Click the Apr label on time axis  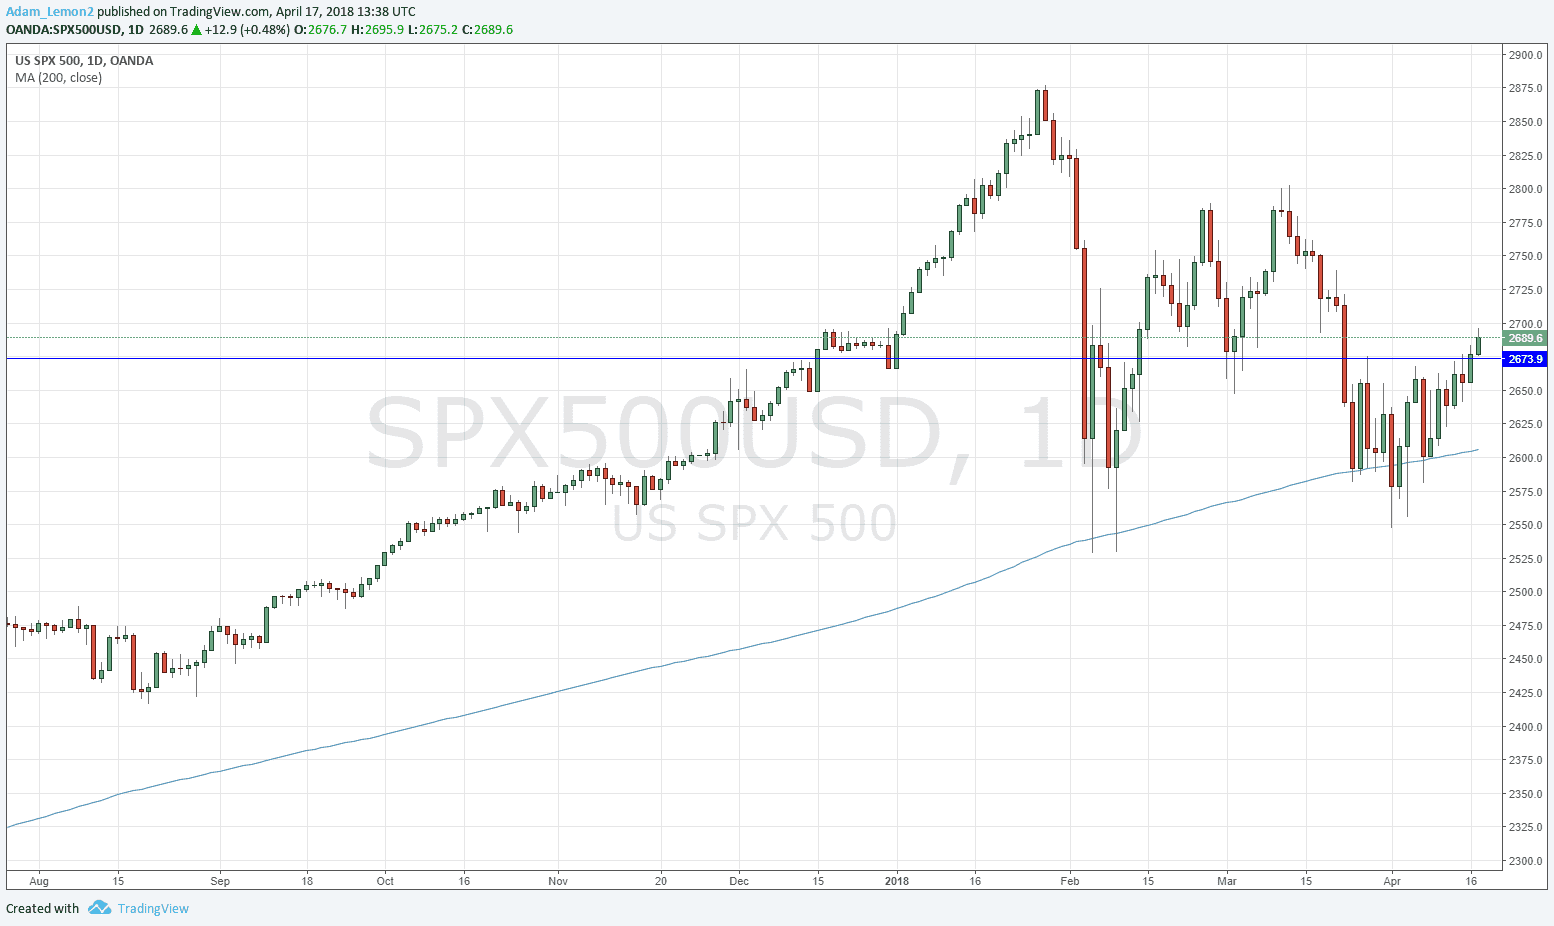pos(1392,881)
